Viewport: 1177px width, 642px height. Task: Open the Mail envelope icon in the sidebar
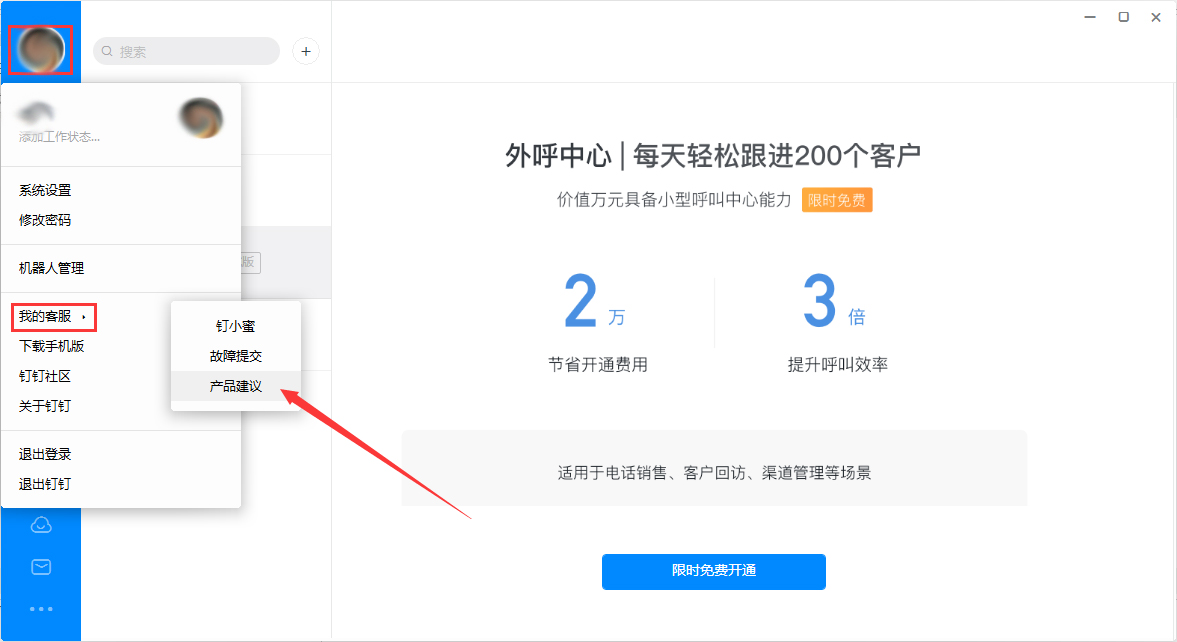(40, 566)
